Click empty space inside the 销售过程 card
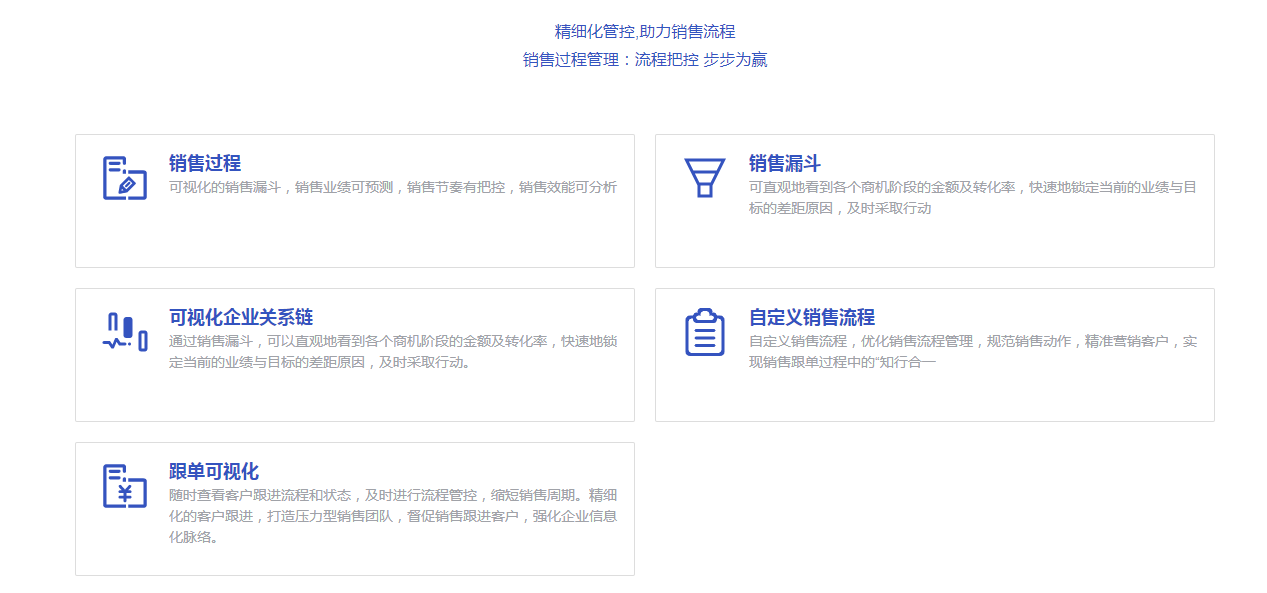1267x593 pixels. (400, 240)
